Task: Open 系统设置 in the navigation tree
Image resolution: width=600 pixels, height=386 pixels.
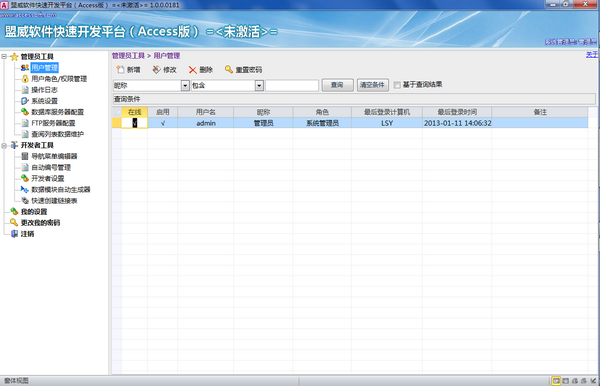Action: pyautogui.click(x=44, y=101)
